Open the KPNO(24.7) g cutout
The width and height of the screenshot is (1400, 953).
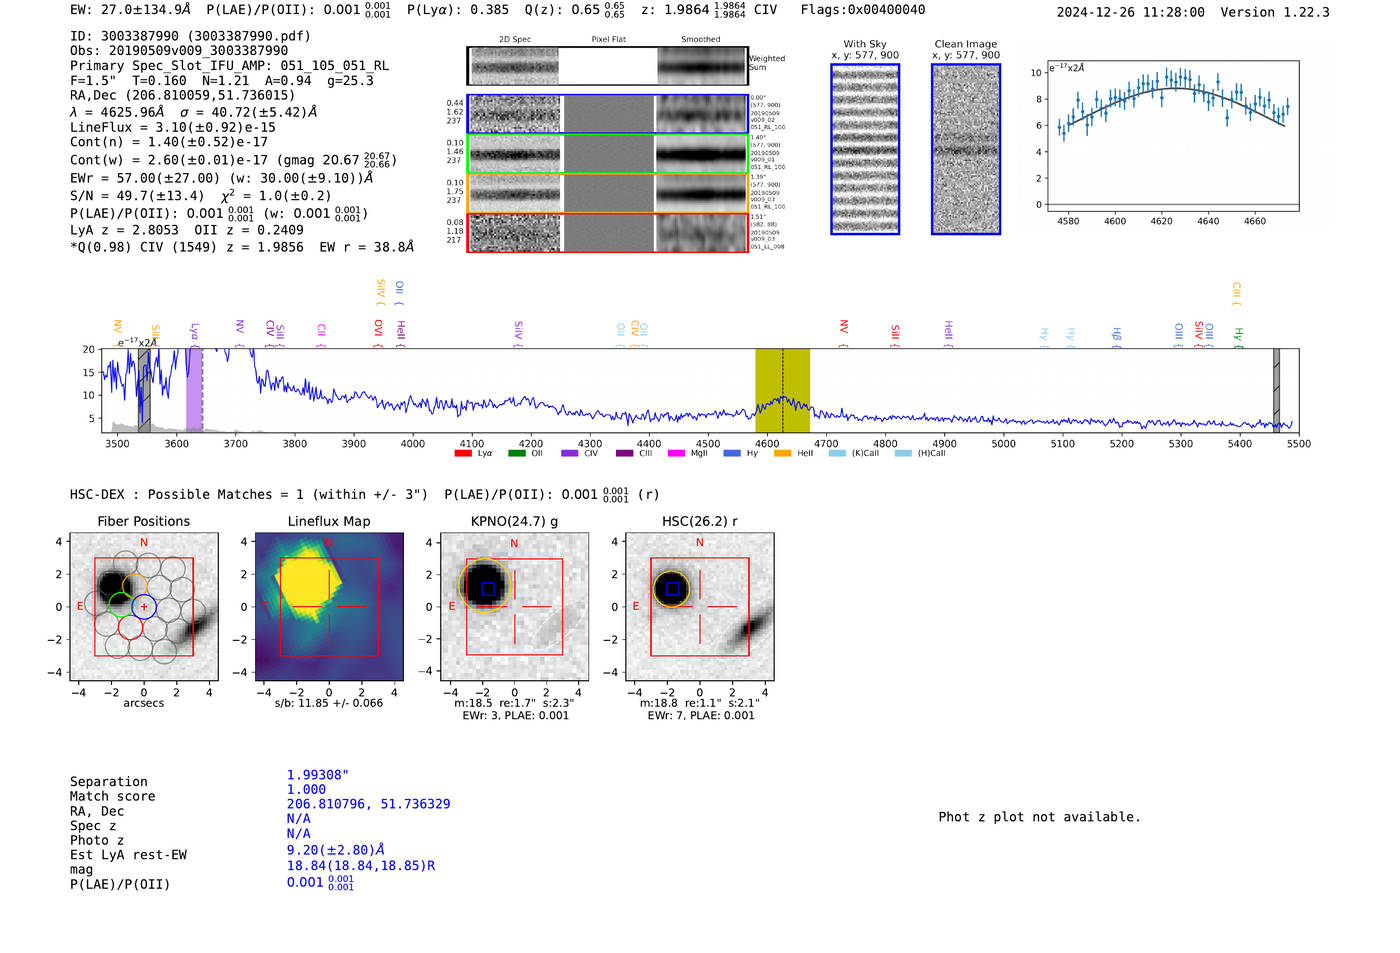click(x=514, y=606)
